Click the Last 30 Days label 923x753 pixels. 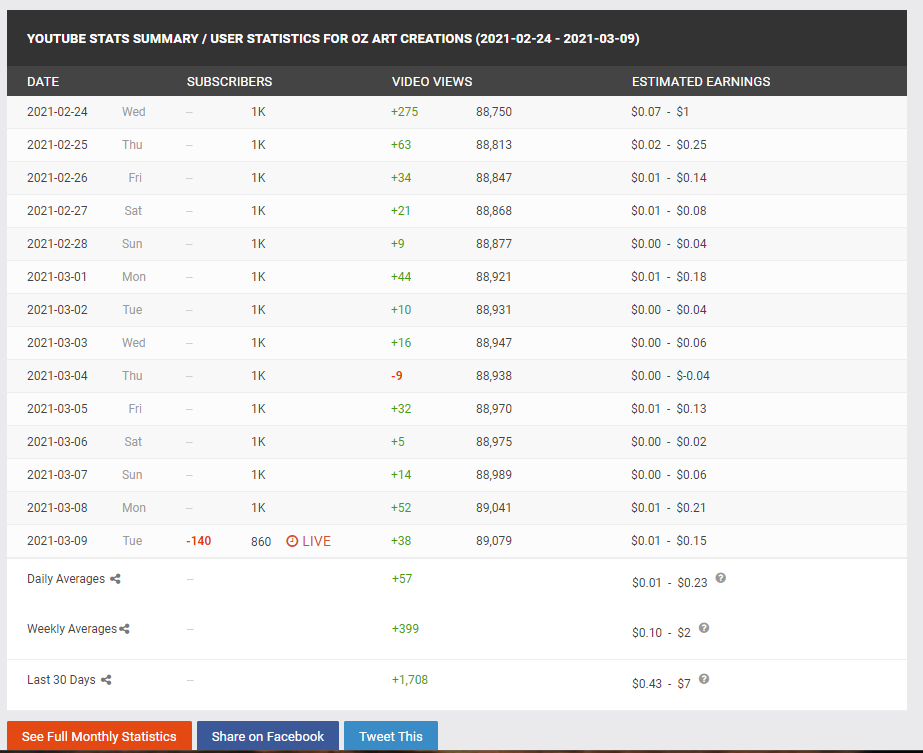61,680
